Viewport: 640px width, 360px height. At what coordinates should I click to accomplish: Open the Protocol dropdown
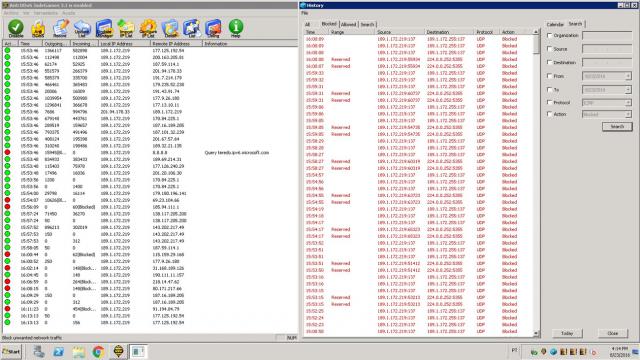coord(628,103)
